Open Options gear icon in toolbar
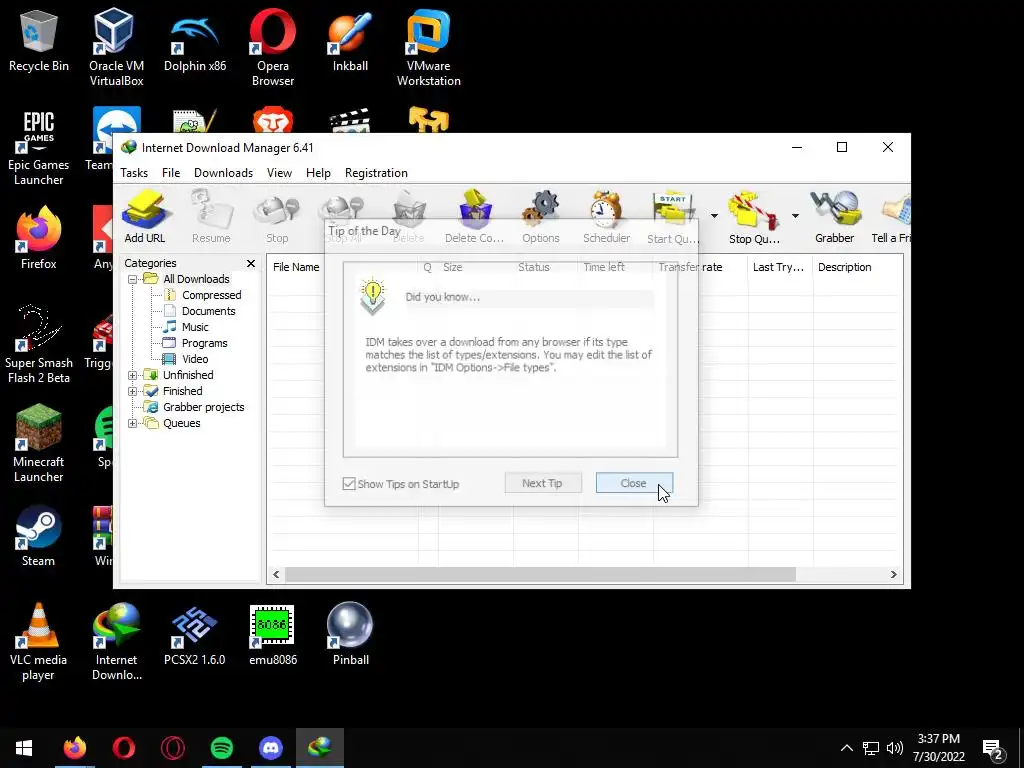The width and height of the screenshot is (1024, 768). click(x=541, y=217)
